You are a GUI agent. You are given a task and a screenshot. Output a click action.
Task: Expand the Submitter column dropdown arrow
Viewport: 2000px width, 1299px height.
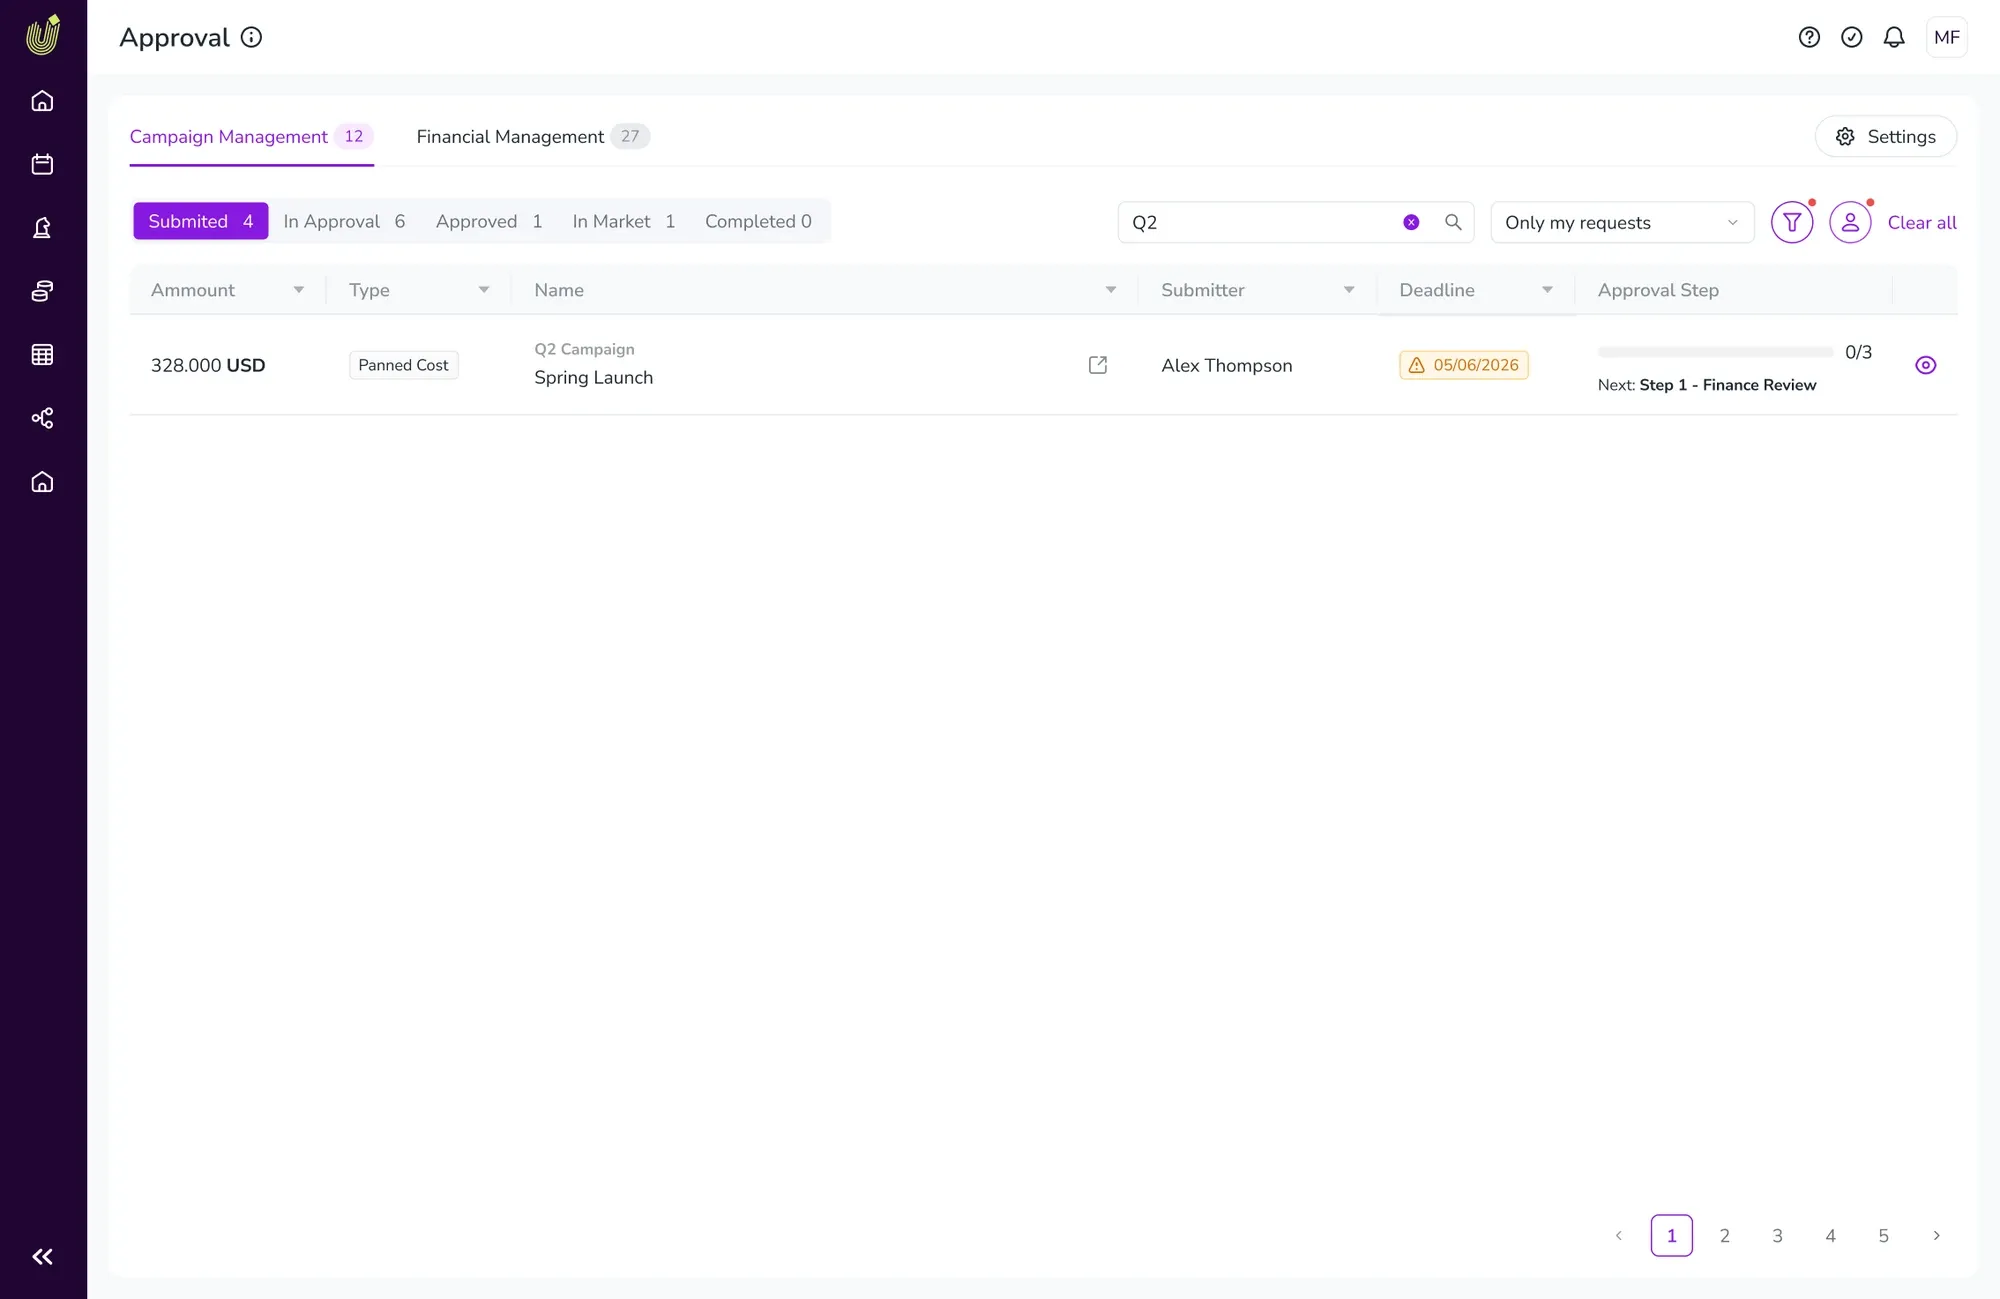(x=1349, y=290)
